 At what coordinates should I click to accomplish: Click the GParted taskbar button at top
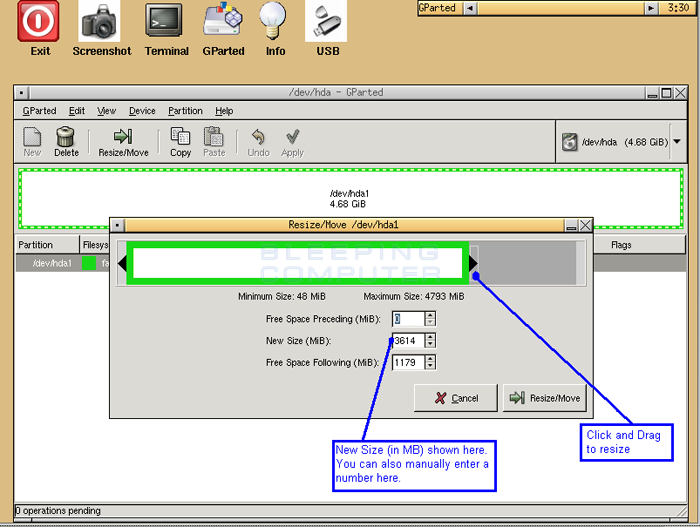(439, 8)
